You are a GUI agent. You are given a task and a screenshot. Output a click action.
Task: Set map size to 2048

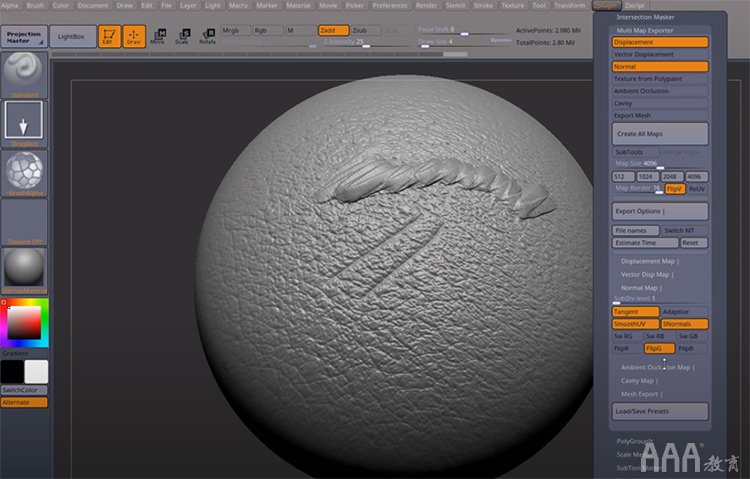coord(672,177)
